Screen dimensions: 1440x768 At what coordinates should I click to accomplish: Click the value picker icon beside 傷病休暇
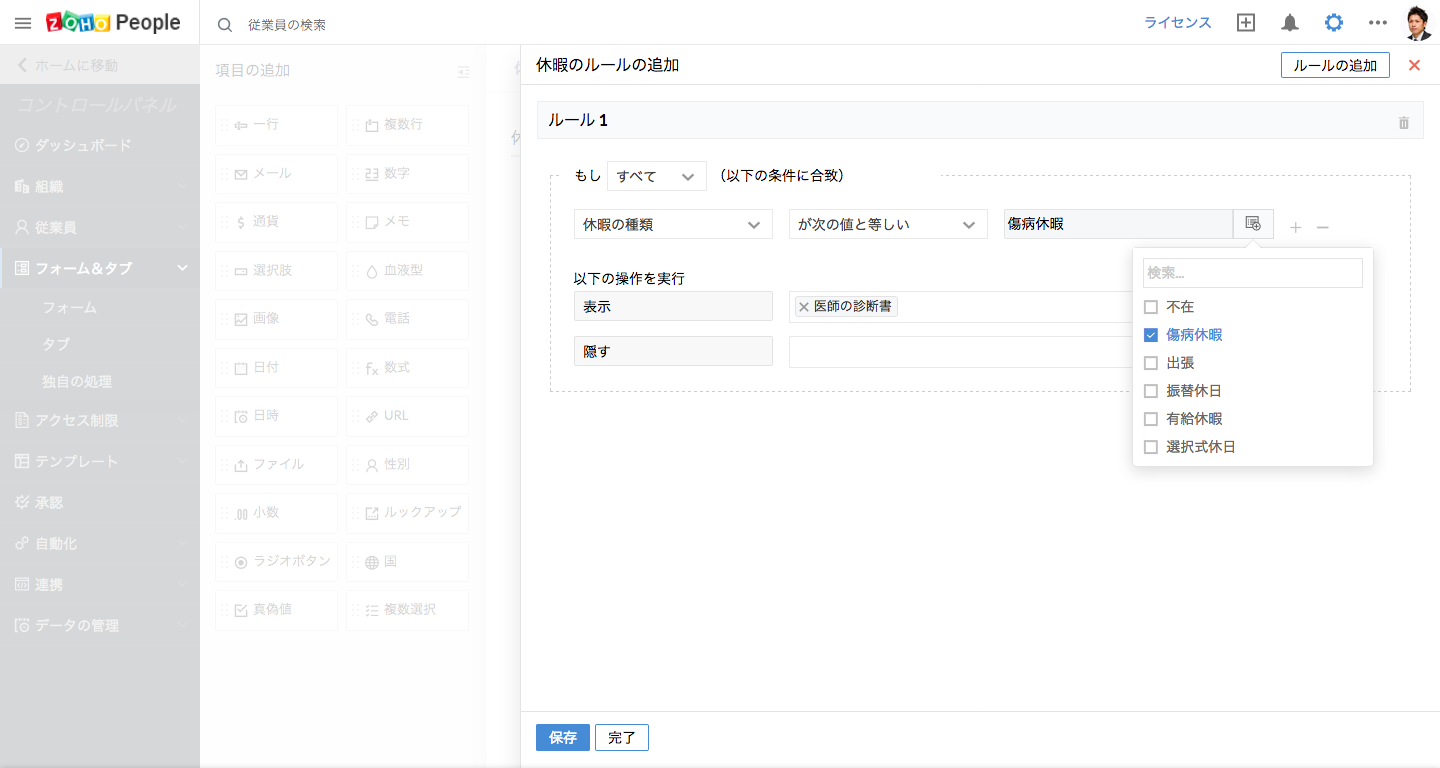(x=1253, y=224)
